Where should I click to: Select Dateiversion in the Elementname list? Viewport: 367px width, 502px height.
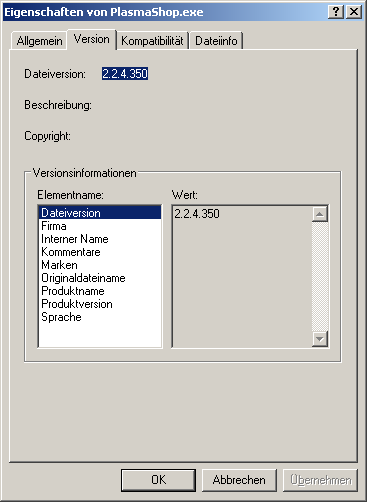click(x=100, y=213)
